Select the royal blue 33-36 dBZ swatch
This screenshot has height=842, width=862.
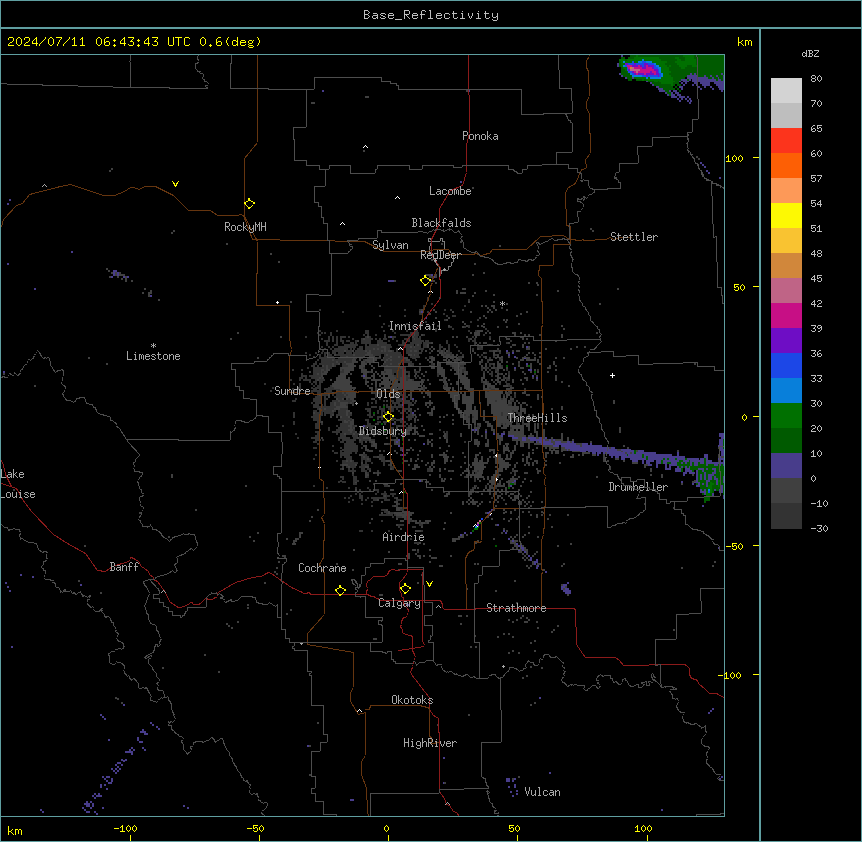click(786, 365)
